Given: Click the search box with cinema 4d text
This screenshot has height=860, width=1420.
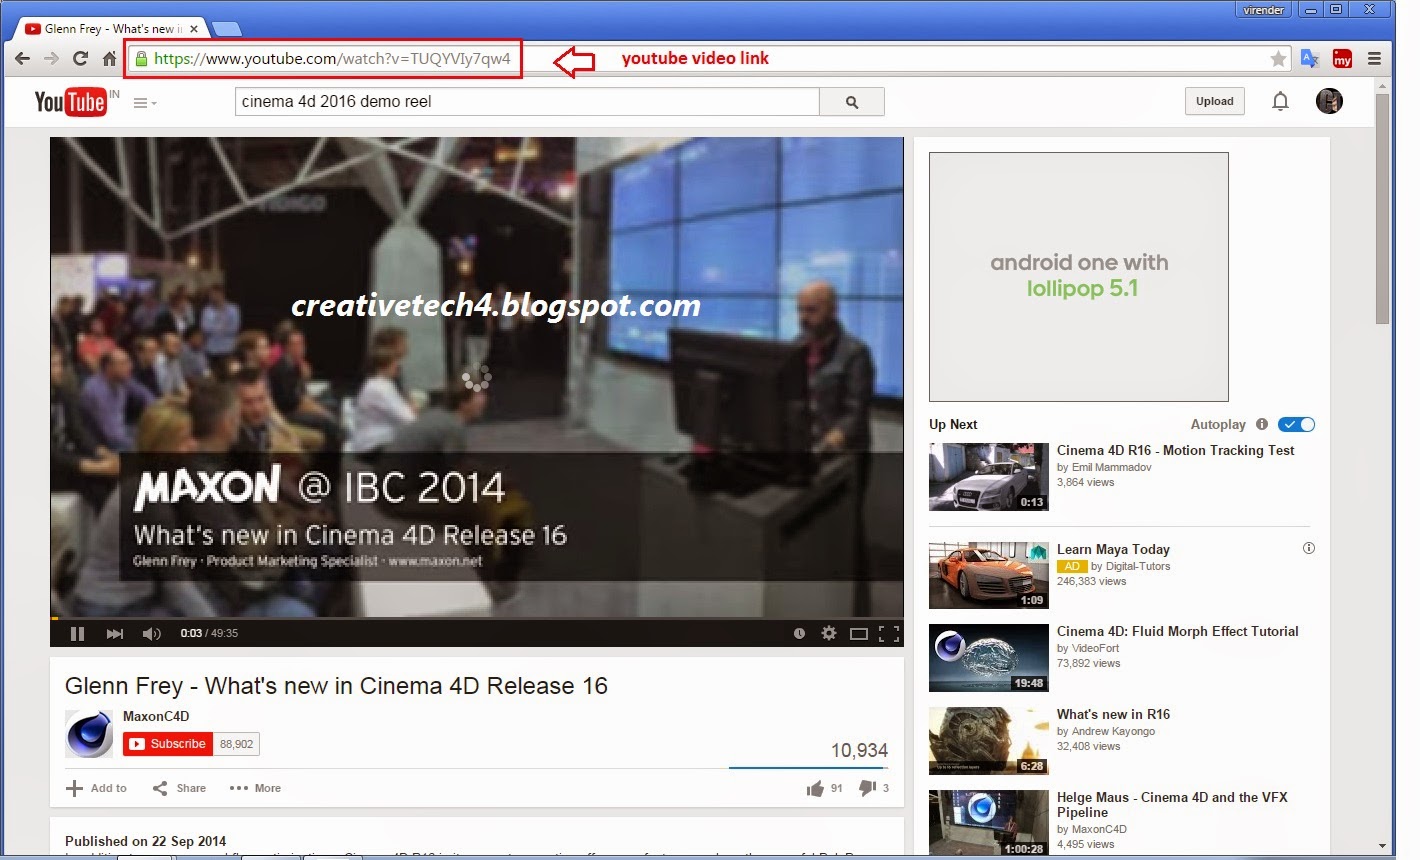Looking at the screenshot, I should point(527,102).
